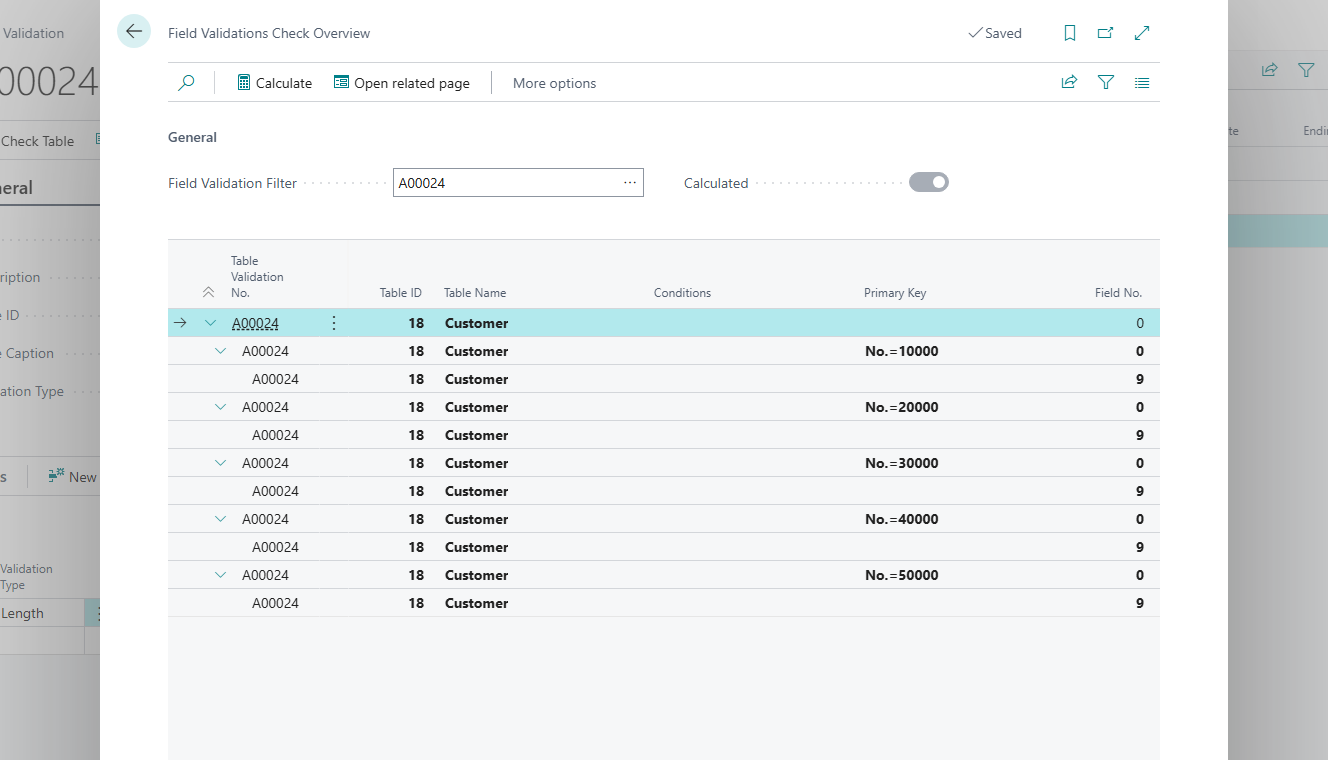Collapse the No.=30000 row group
The image size is (1328, 760).
click(220, 463)
